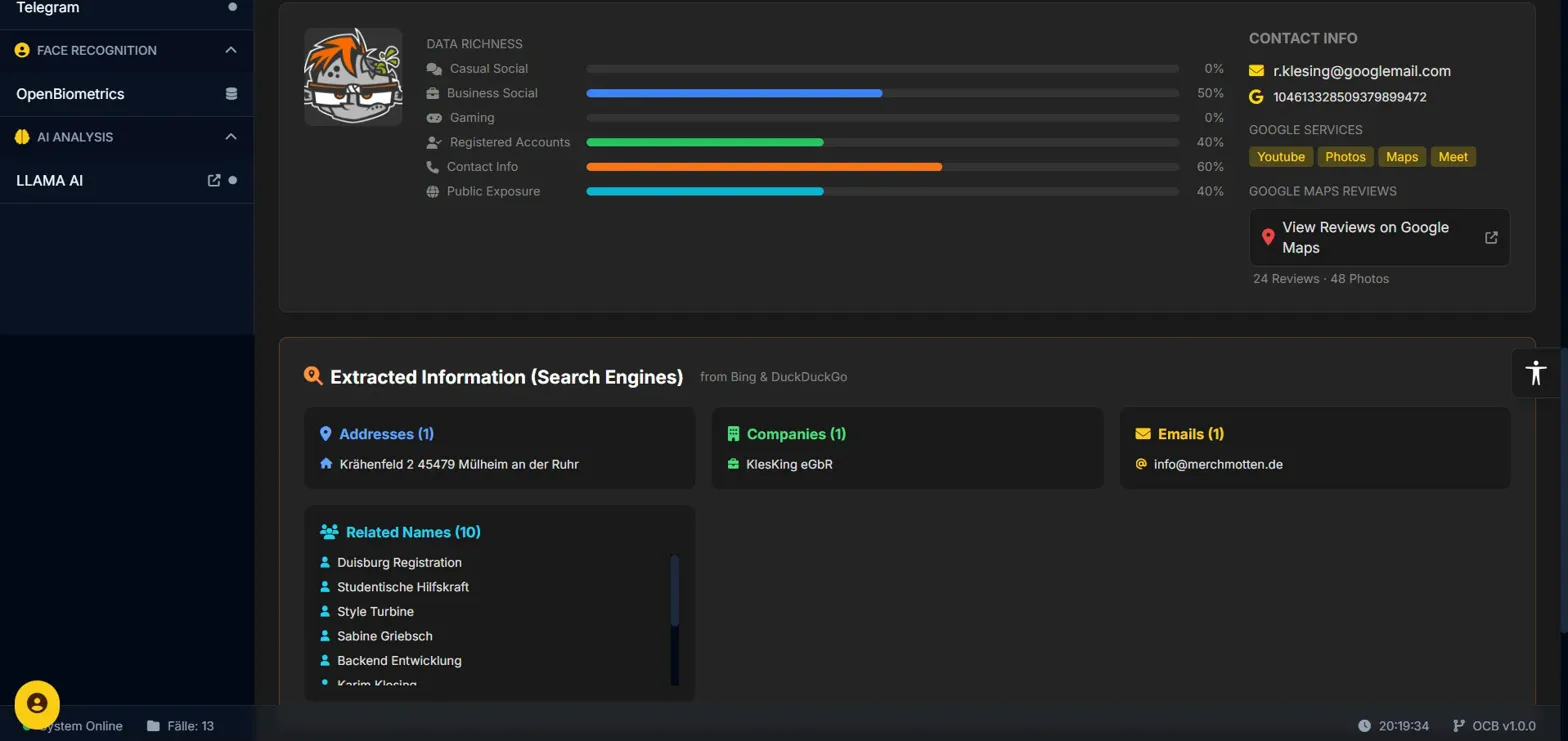This screenshot has height=741, width=1568.
Task: Click the Business Social progress bar
Action: tap(882, 93)
